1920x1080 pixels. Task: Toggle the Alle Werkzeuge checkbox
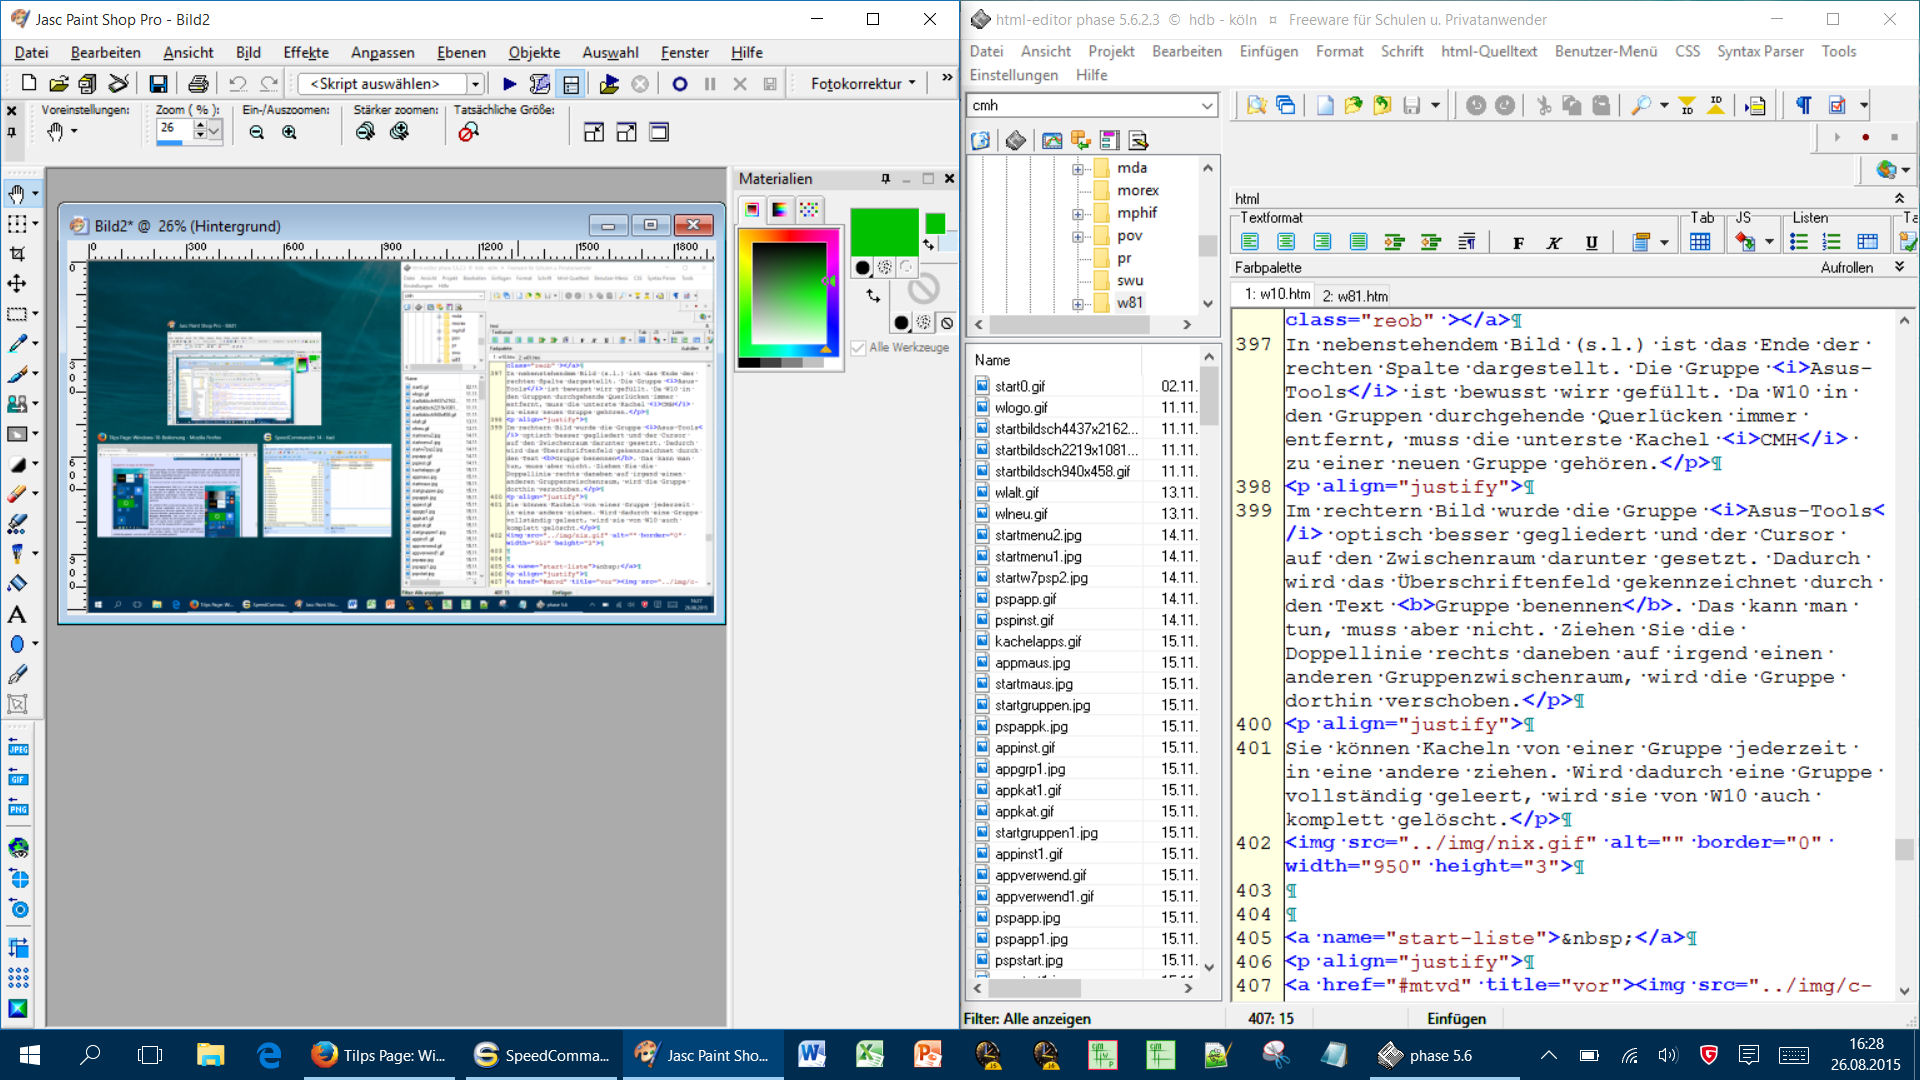(858, 347)
